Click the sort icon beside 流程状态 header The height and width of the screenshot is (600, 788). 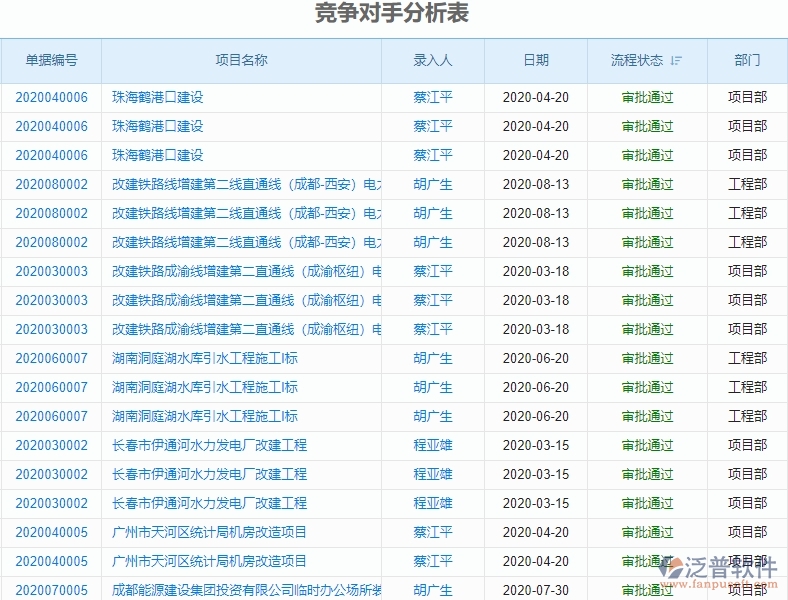(x=676, y=61)
